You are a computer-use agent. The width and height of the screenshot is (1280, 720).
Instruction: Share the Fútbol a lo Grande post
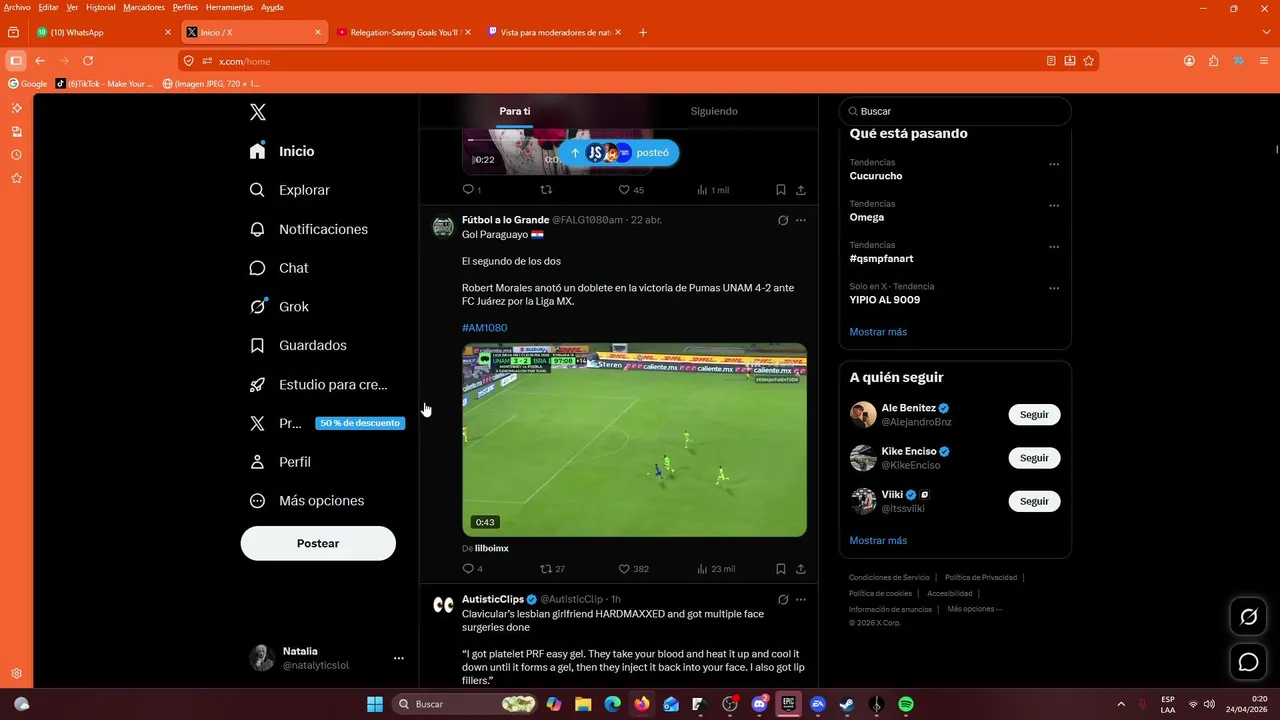pos(801,569)
